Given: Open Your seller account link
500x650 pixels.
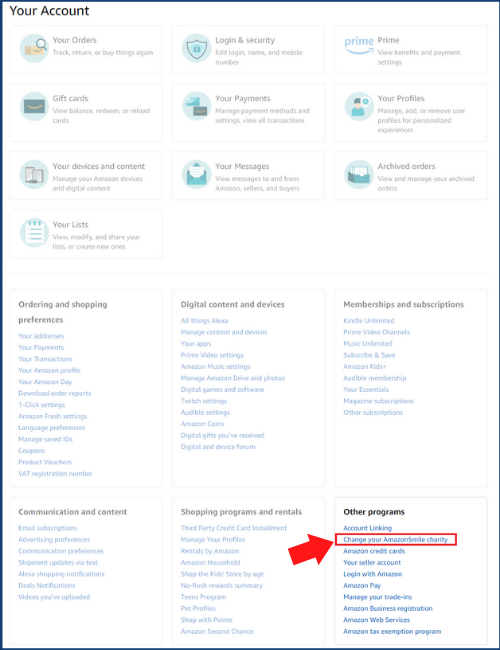Looking at the screenshot, I should click(372, 563).
